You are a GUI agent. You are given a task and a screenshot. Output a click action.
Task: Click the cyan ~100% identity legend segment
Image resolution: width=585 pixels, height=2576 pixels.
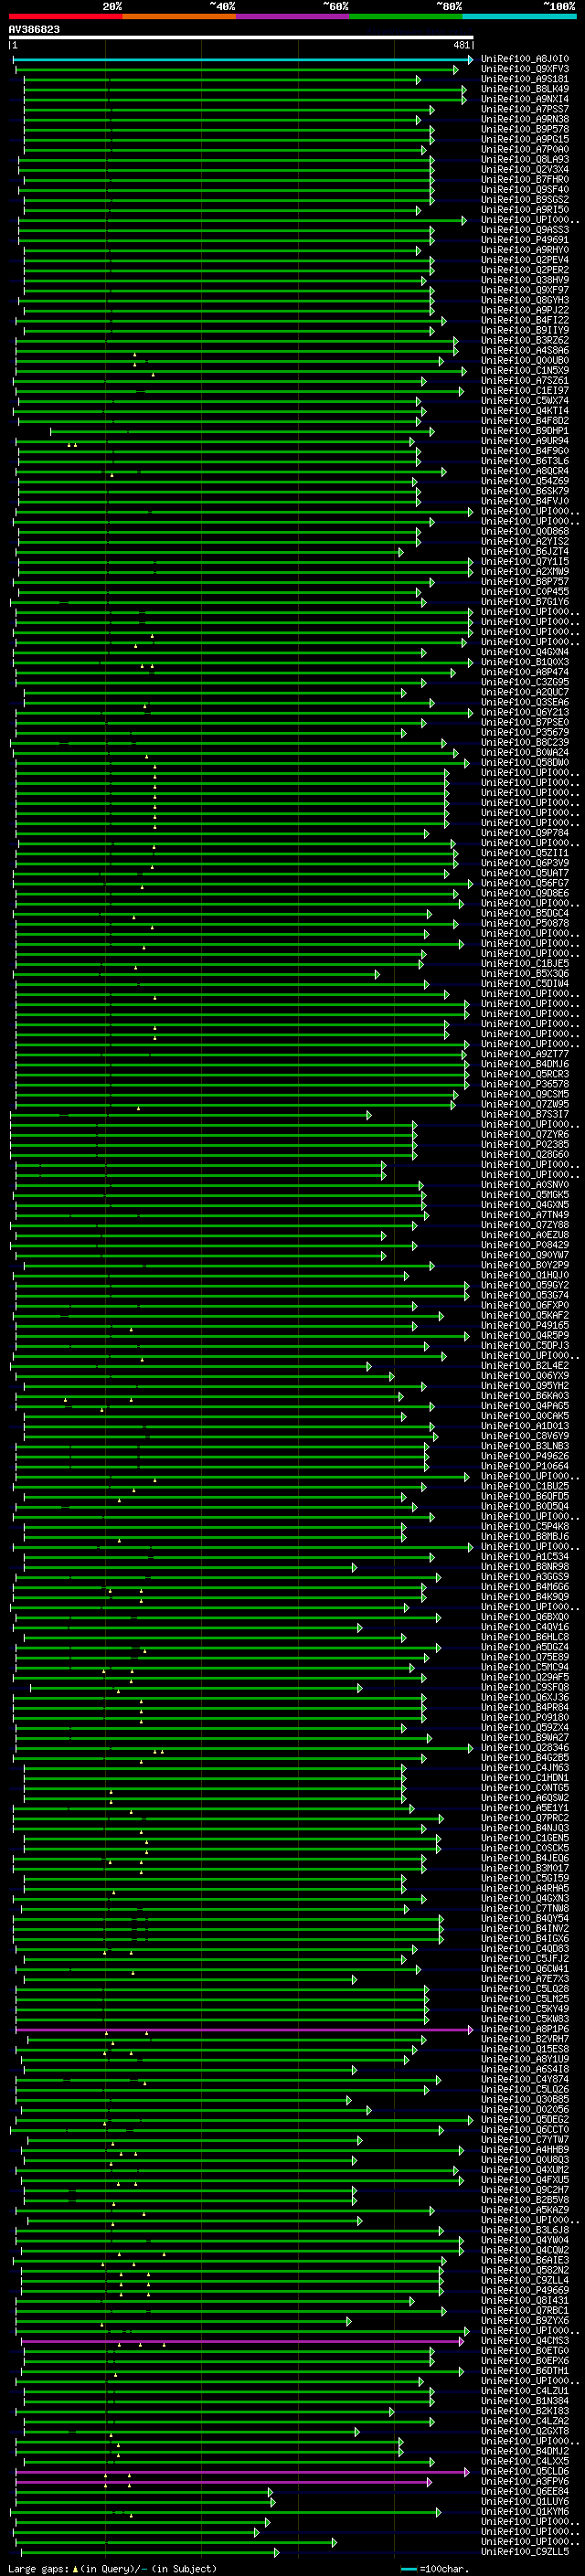click(519, 16)
